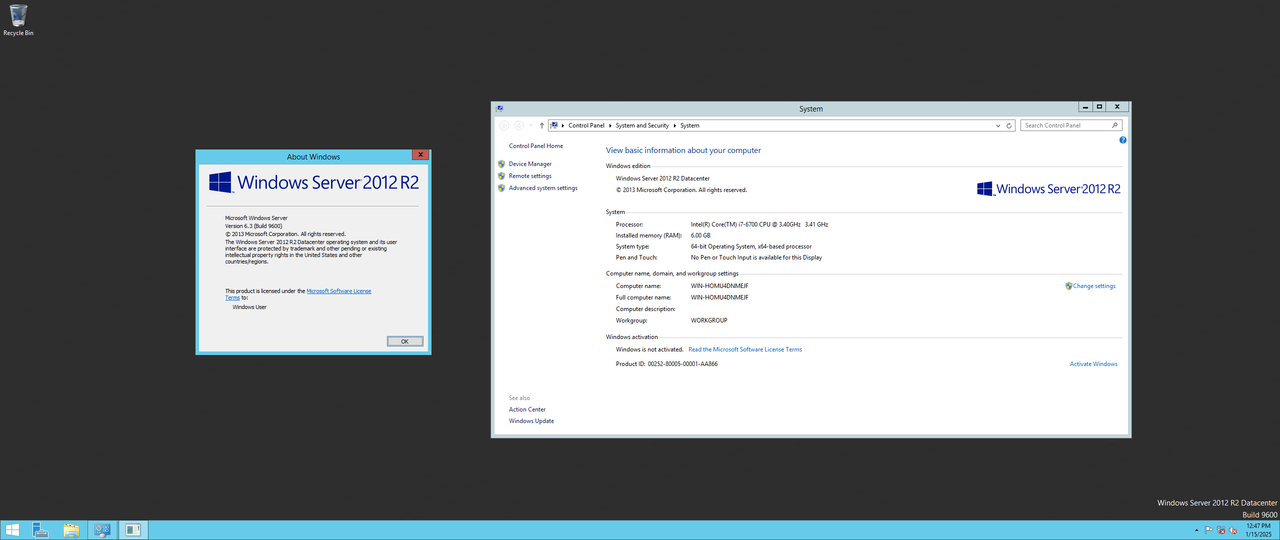Click the Windows Server 2012 R2 logo in System

(x=1049, y=188)
